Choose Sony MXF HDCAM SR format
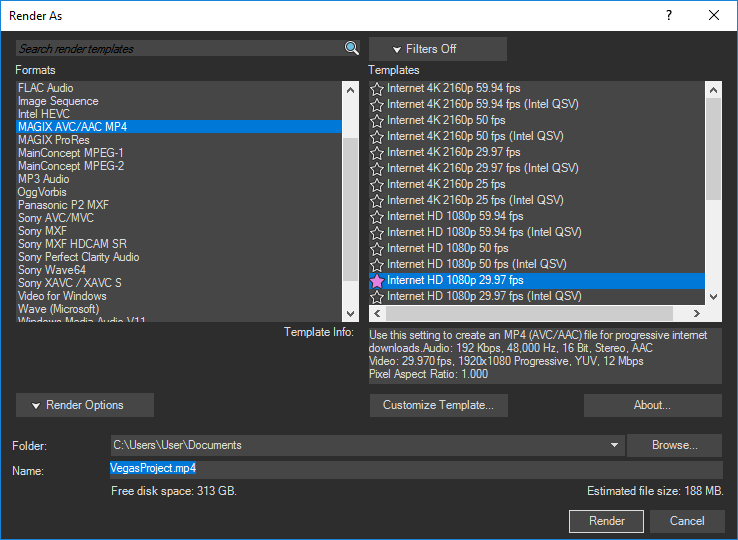The width and height of the screenshot is (738, 540). pos(179,244)
